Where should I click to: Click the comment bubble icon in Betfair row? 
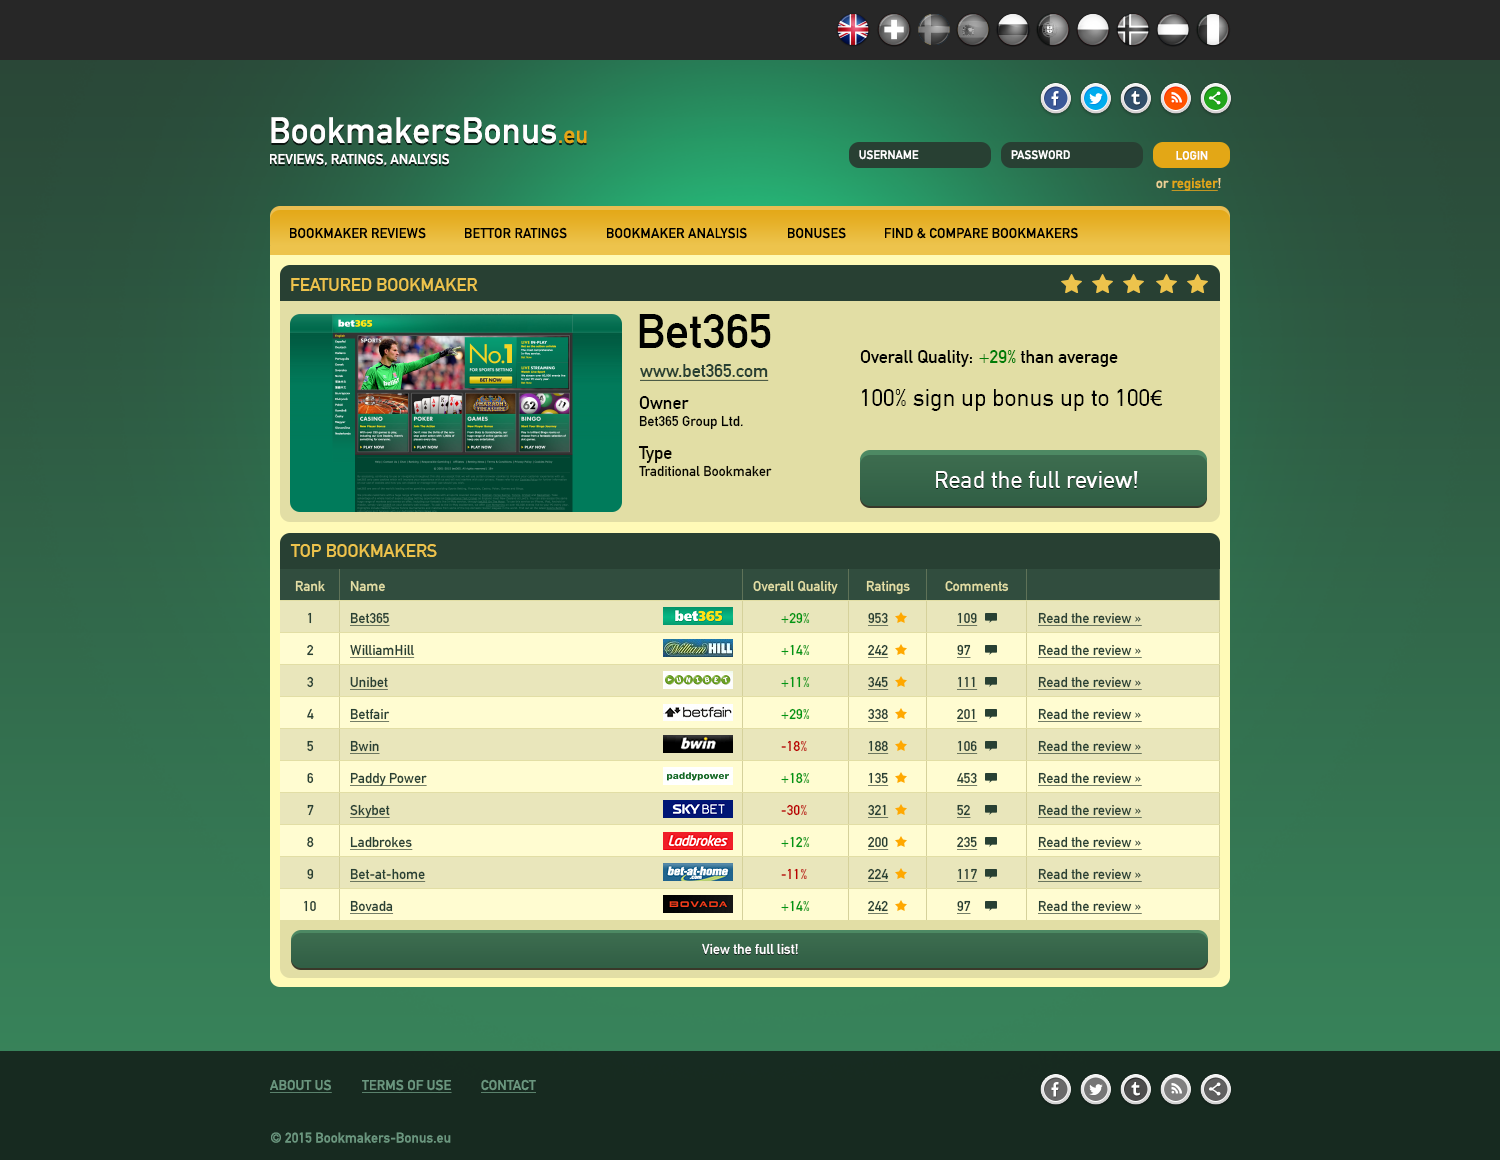pos(991,714)
